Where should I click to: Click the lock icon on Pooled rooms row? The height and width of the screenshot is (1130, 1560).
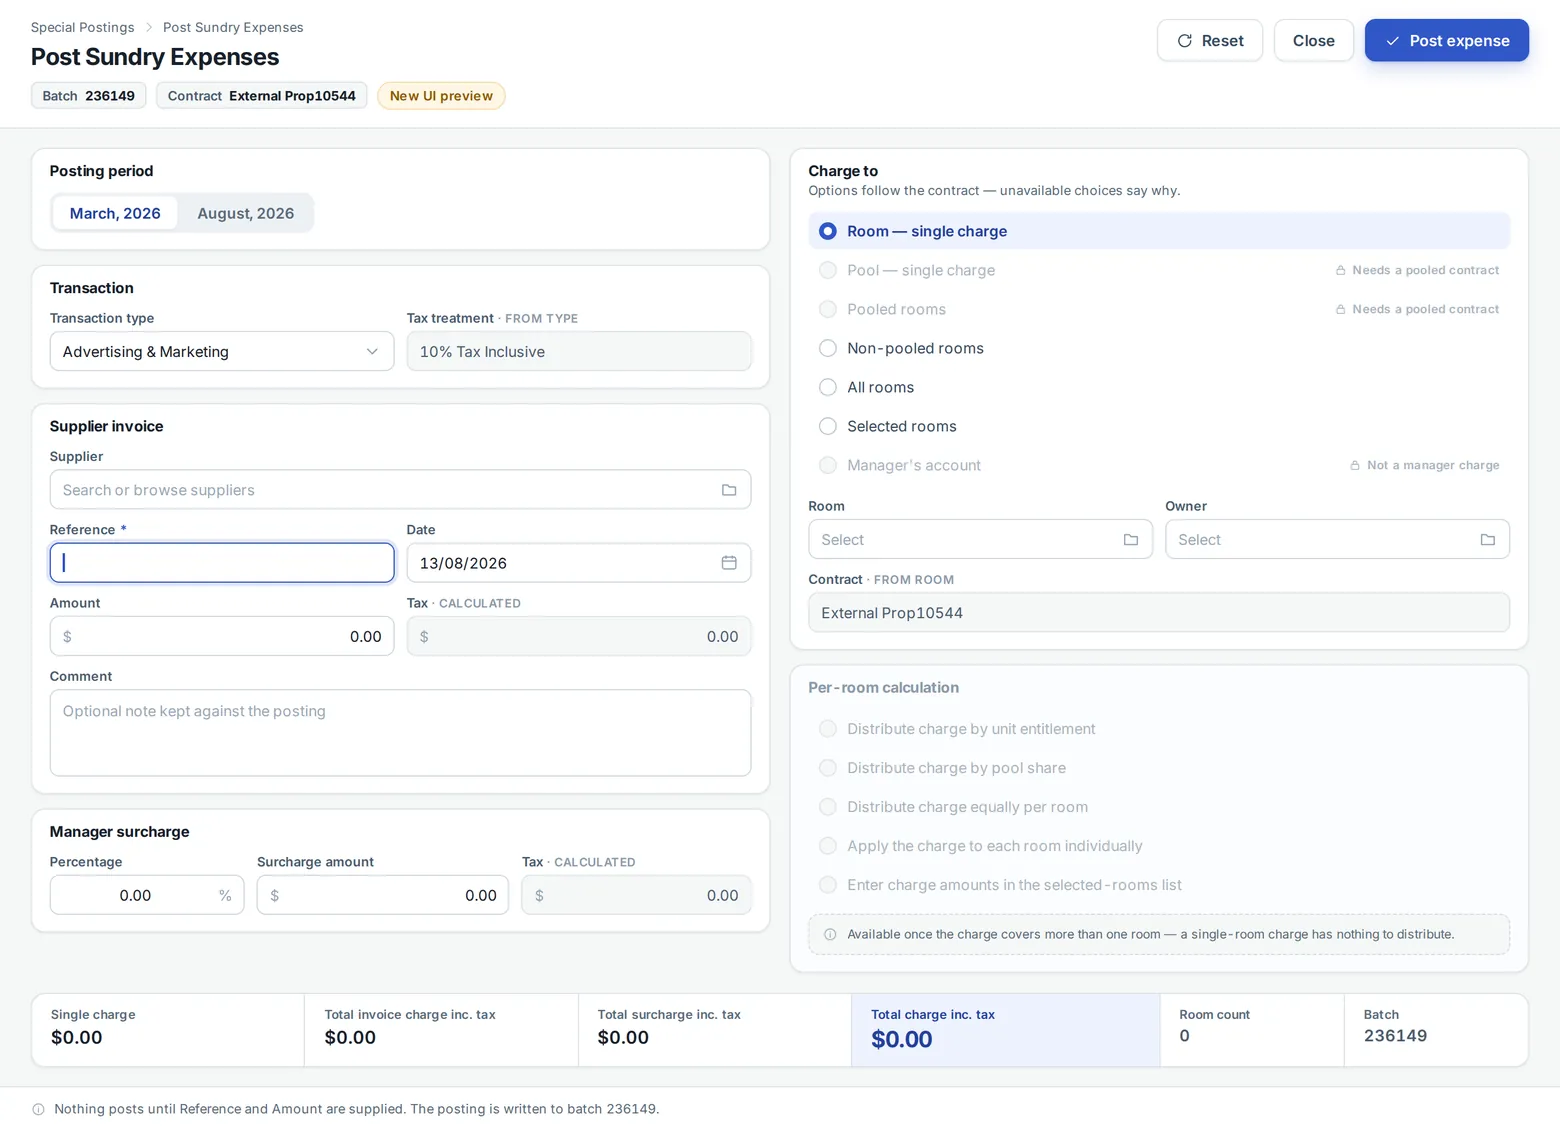pos(1341,309)
